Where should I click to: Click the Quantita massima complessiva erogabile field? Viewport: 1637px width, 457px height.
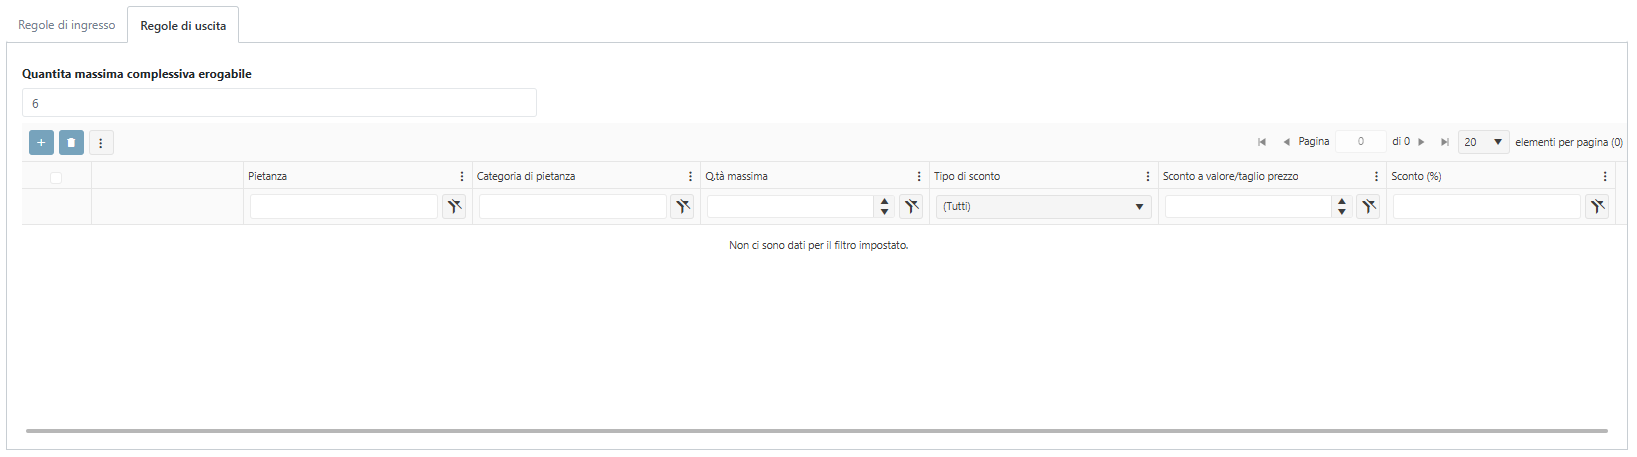[279, 103]
